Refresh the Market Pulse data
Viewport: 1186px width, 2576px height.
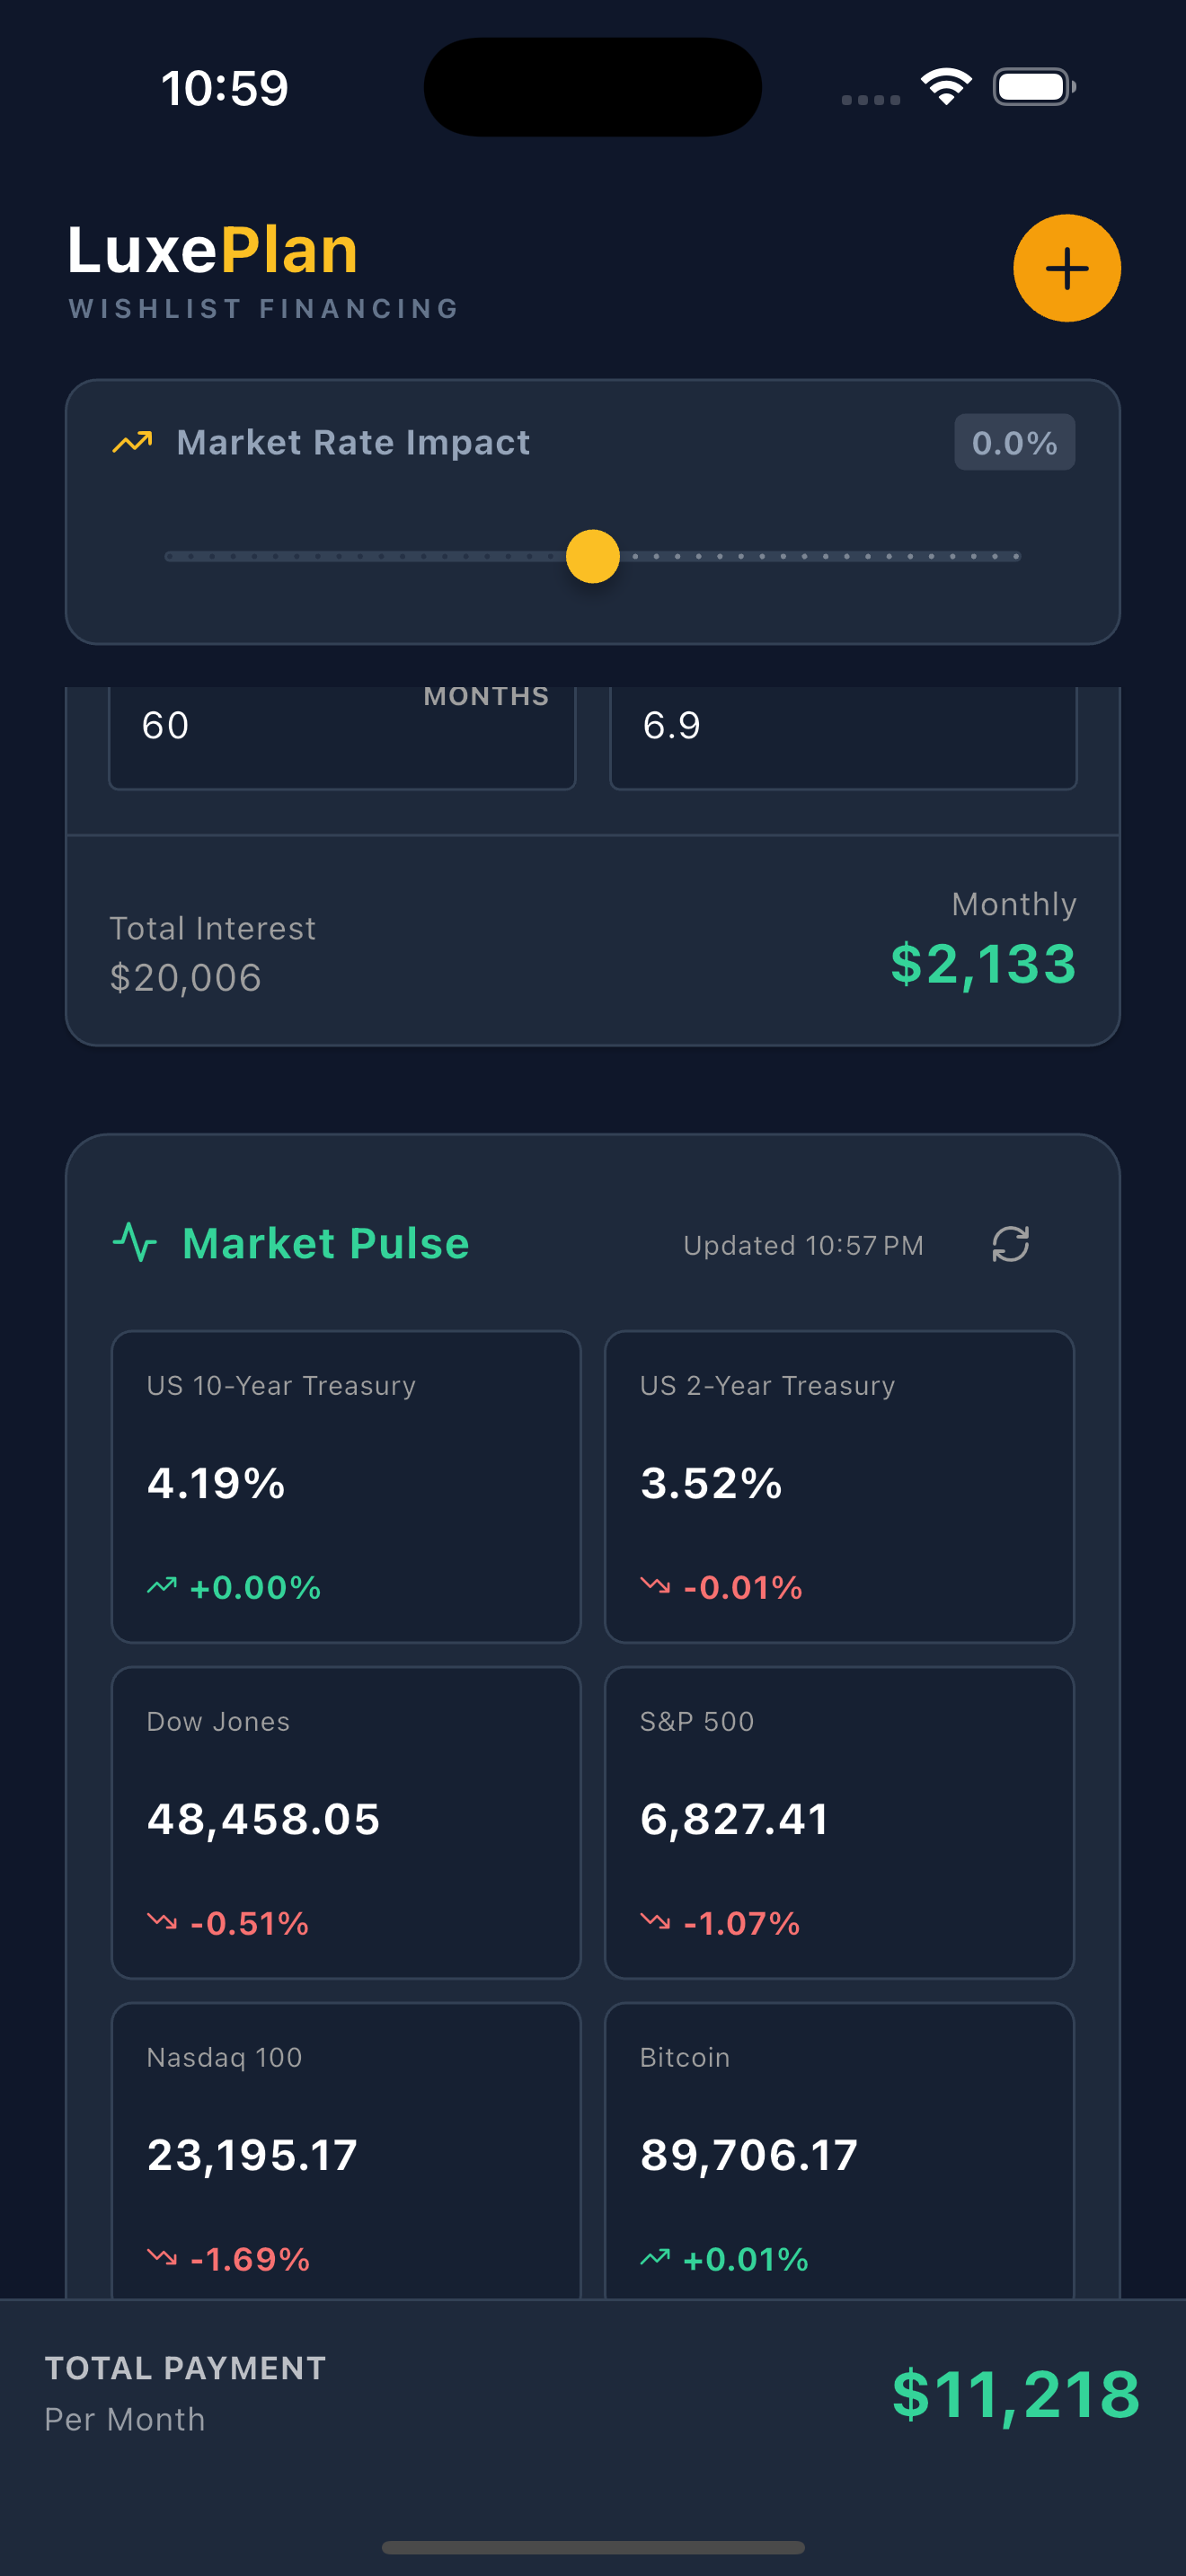[1010, 1244]
